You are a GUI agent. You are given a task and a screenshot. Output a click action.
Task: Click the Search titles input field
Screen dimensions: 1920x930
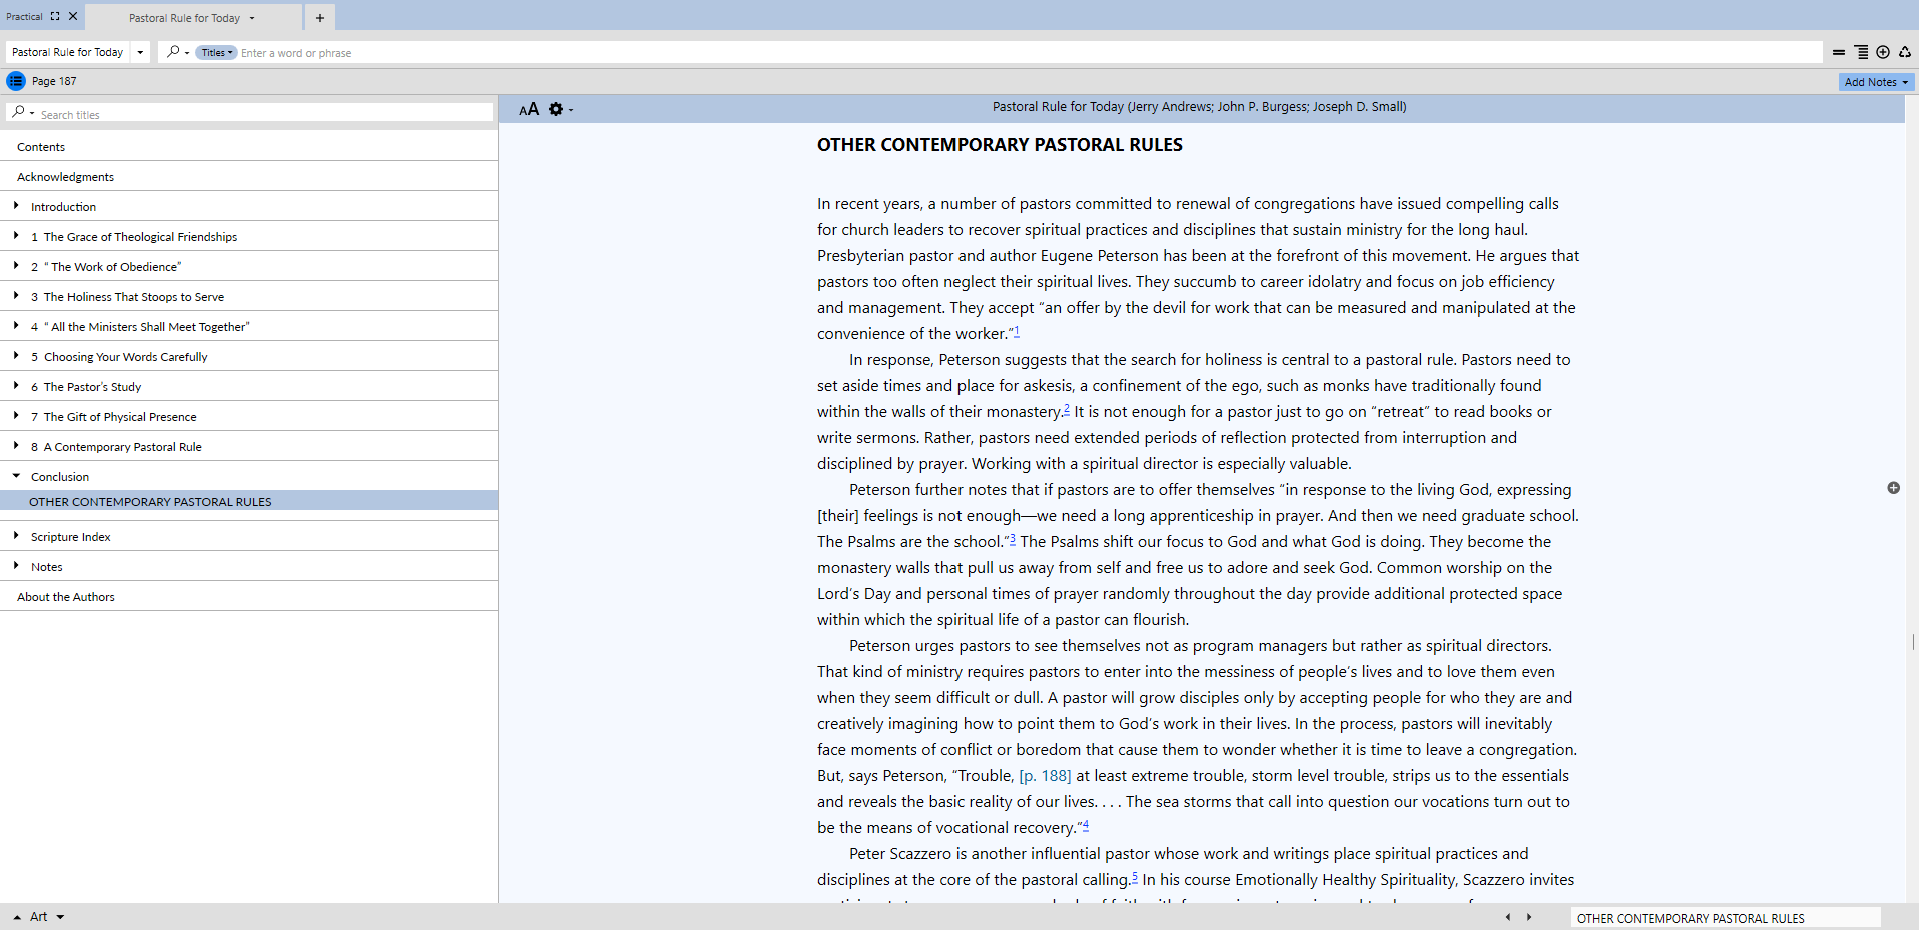pyautogui.click(x=265, y=113)
